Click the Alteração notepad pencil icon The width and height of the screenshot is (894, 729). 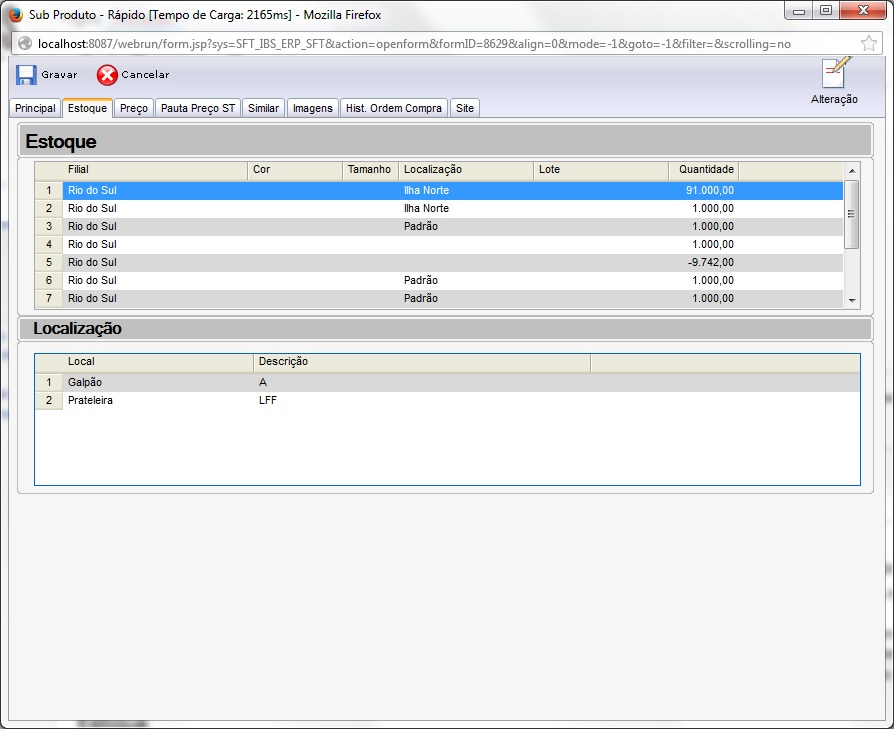[x=834, y=72]
